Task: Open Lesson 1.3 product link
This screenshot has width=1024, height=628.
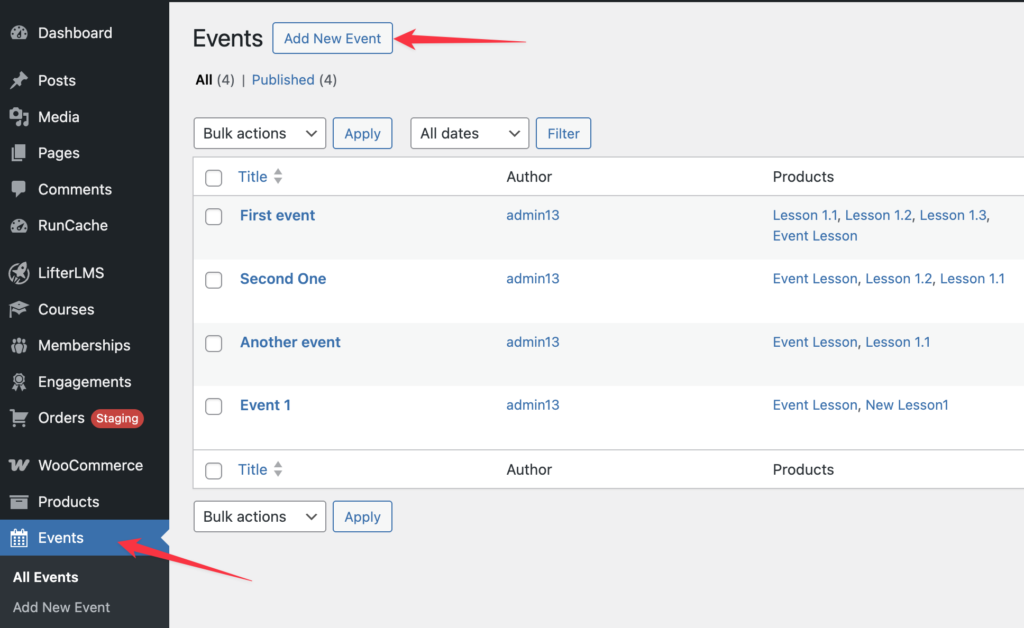Action: [x=953, y=215]
